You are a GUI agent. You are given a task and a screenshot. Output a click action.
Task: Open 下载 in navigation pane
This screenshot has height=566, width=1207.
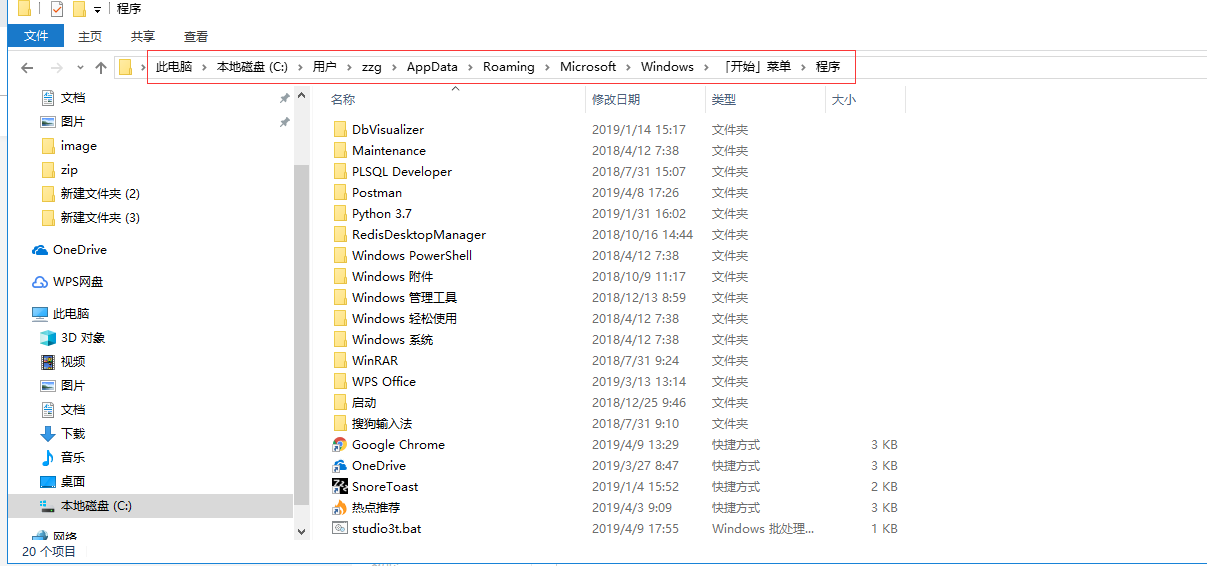[x=73, y=434]
